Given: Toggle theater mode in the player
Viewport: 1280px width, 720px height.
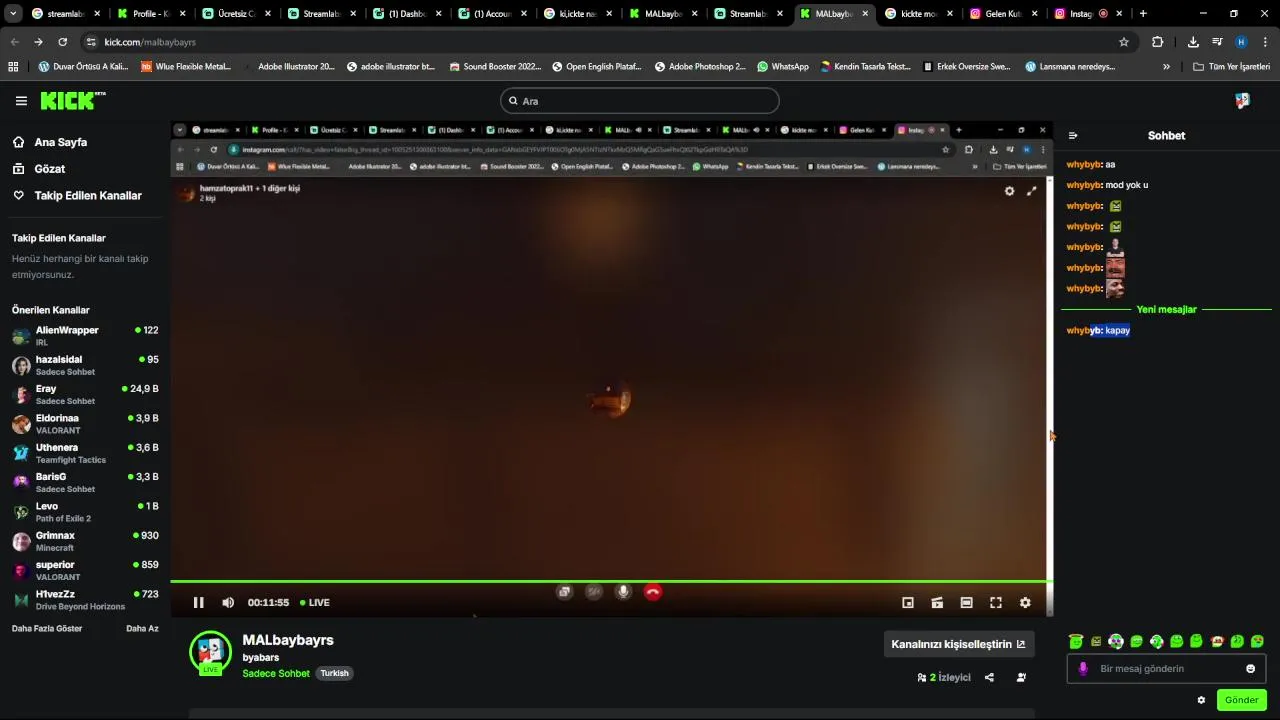Looking at the screenshot, I should (x=966, y=603).
